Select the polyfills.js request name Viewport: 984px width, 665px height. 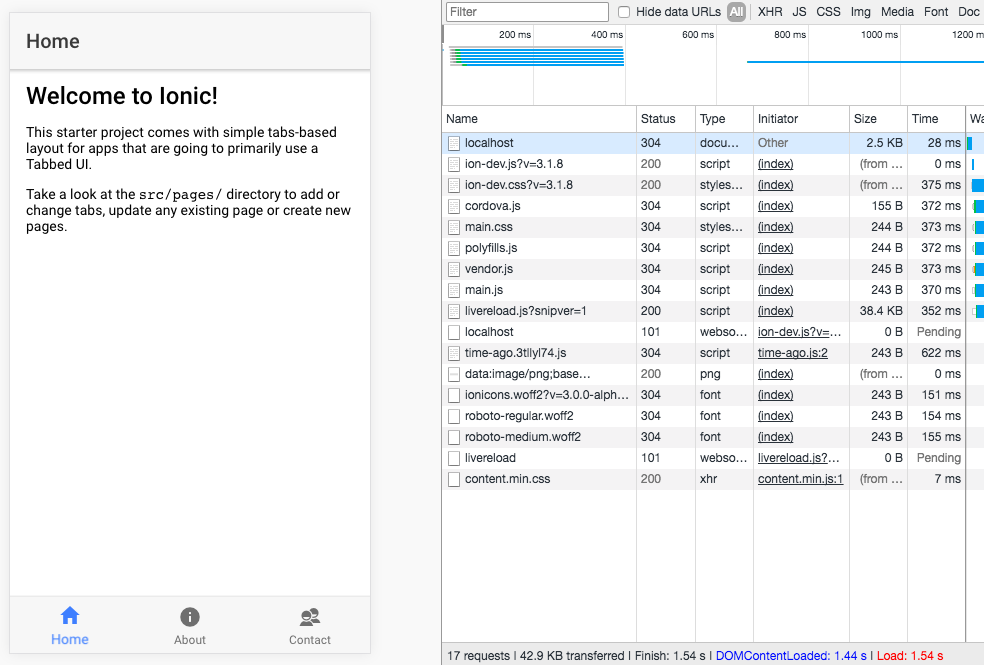pos(491,248)
